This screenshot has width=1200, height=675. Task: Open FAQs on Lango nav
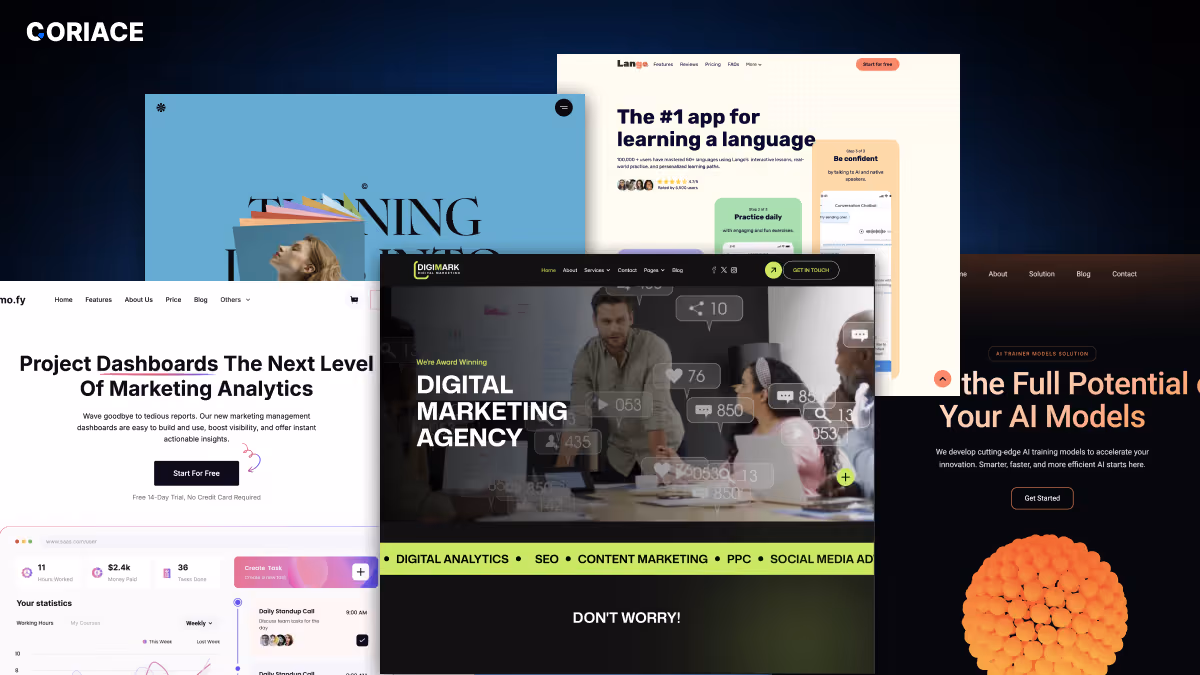734,64
